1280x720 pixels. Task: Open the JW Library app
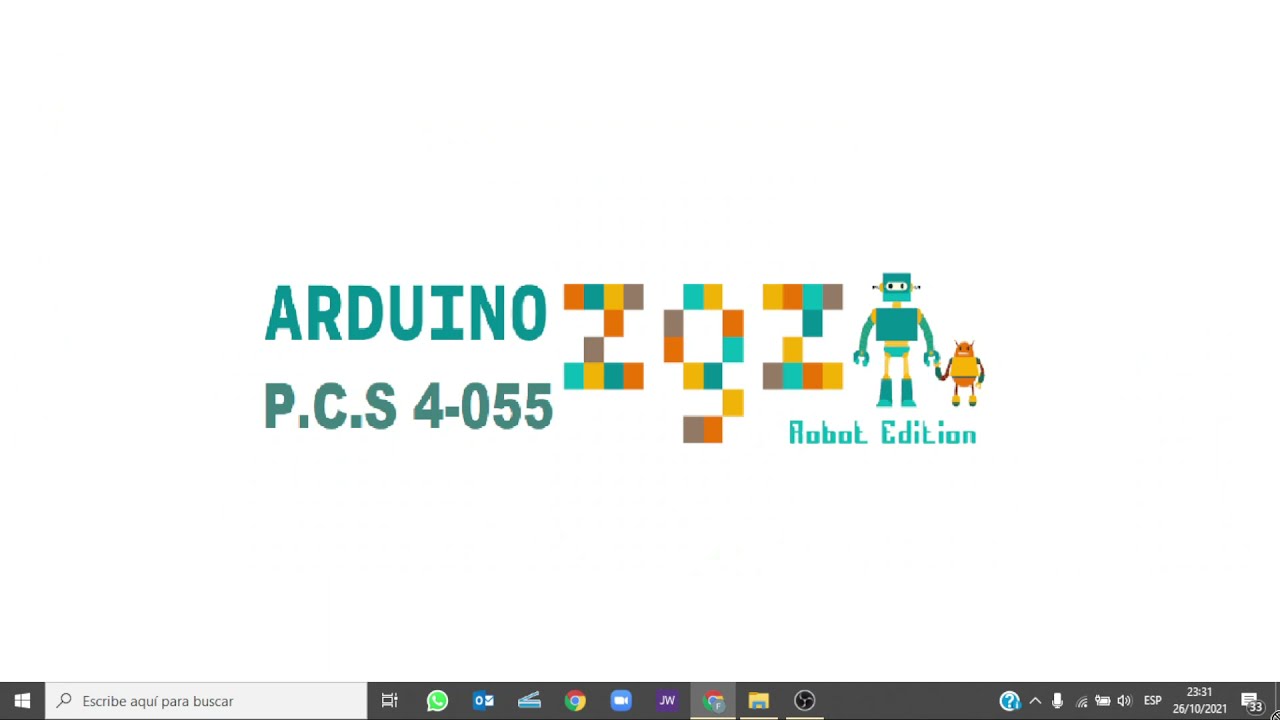coord(667,701)
